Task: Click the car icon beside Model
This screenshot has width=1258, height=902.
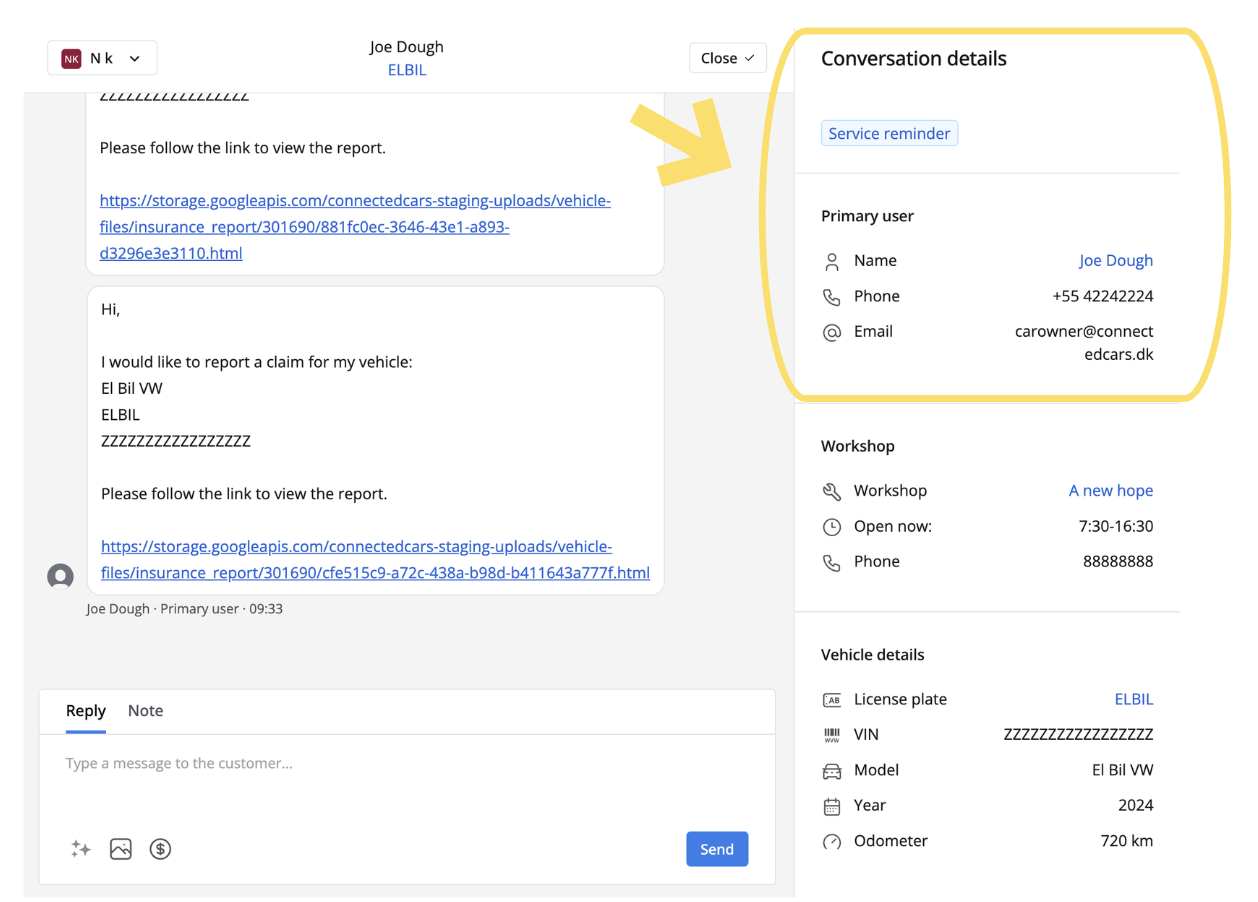Action: (x=832, y=771)
